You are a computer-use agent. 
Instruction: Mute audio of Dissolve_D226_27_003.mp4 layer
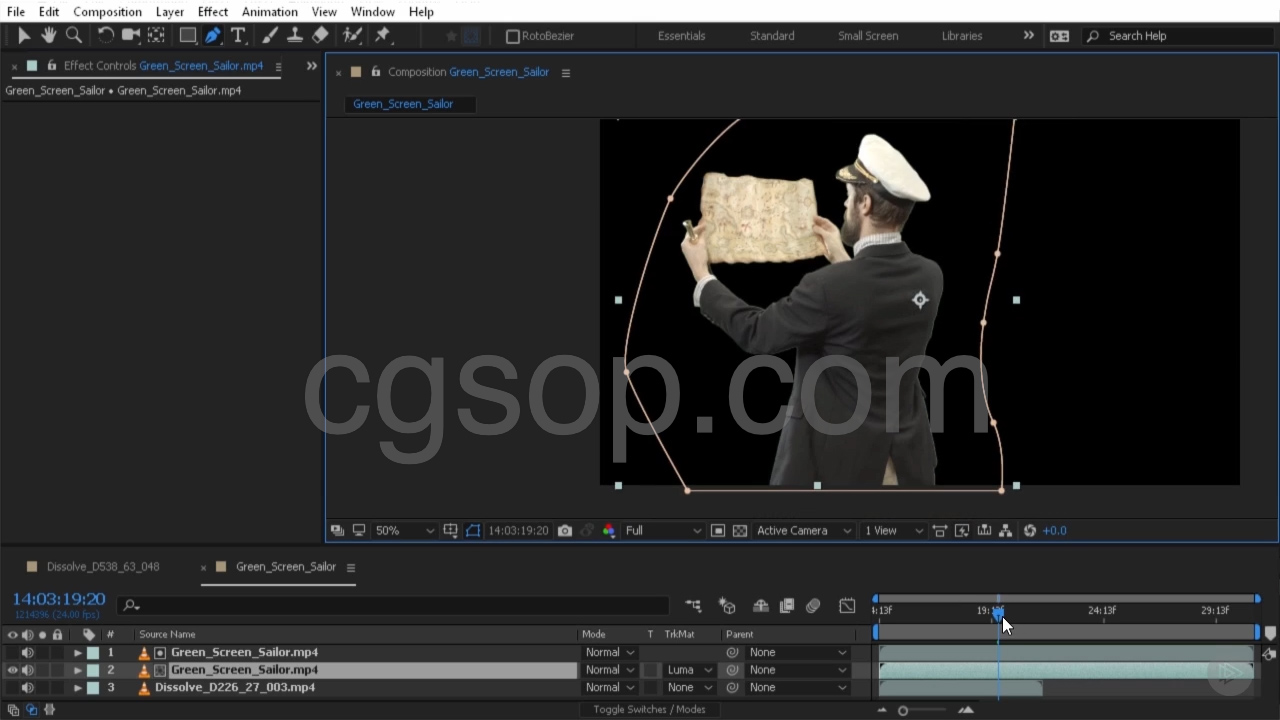[27, 688]
